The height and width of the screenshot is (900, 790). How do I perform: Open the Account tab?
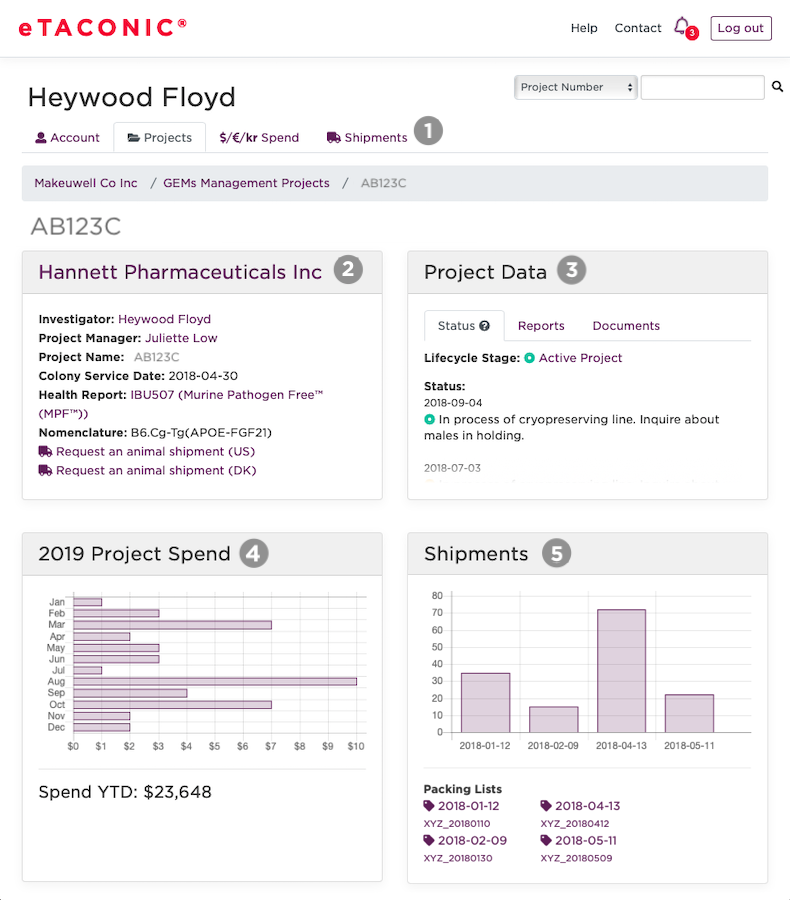(67, 138)
